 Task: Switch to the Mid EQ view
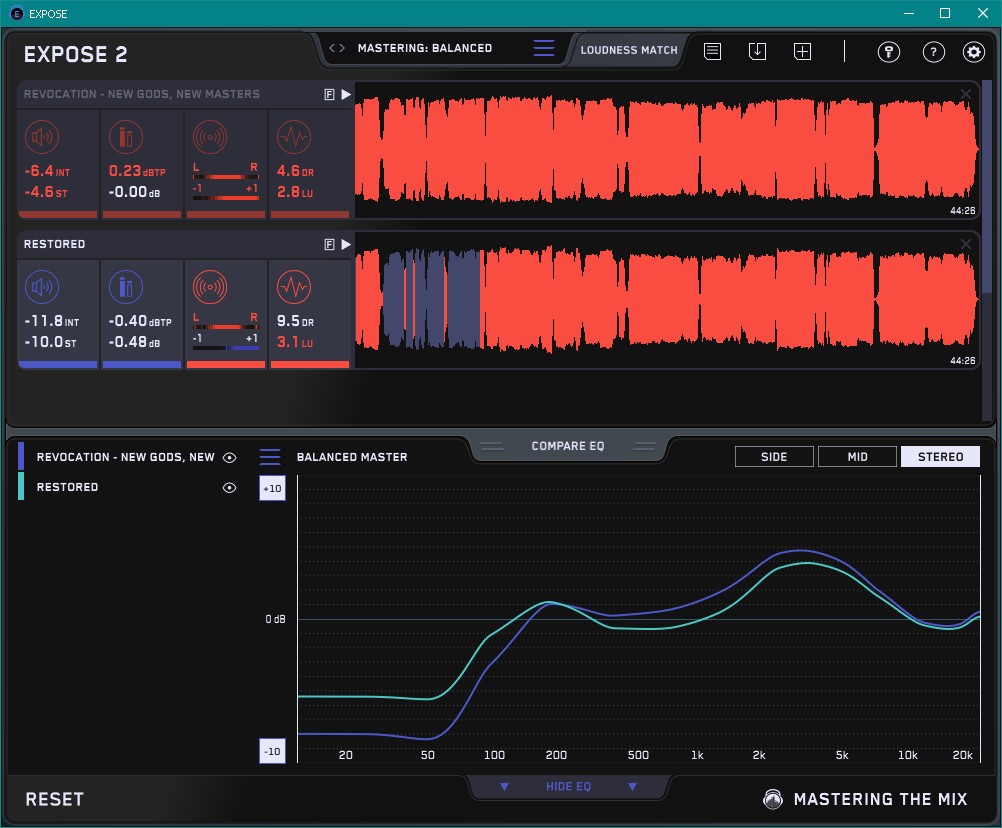856,457
